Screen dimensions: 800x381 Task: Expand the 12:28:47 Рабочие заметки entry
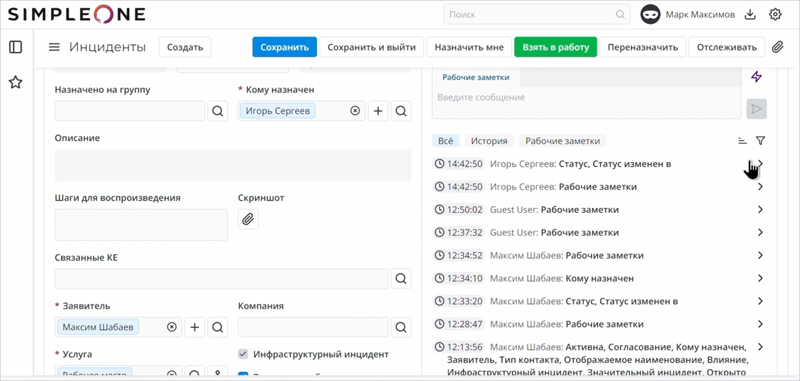pos(760,324)
